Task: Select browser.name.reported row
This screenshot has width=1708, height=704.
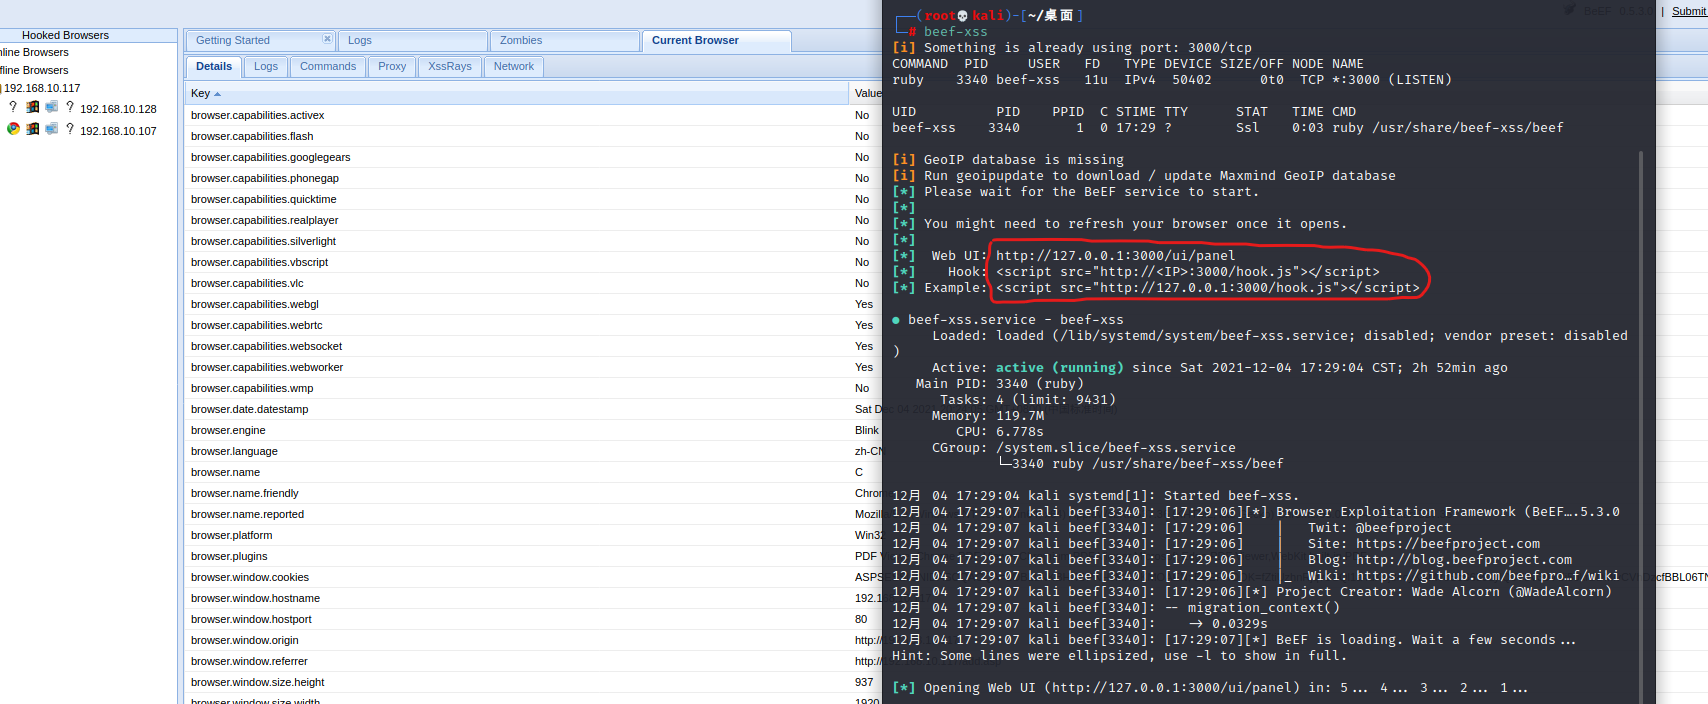Action: pyautogui.click(x=533, y=514)
